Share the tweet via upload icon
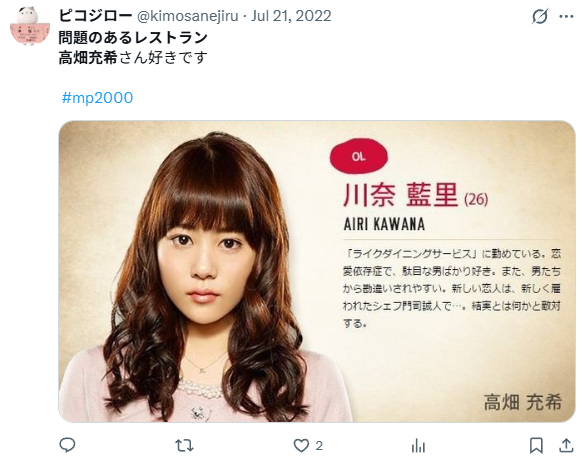The image size is (584, 458). click(x=566, y=445)
